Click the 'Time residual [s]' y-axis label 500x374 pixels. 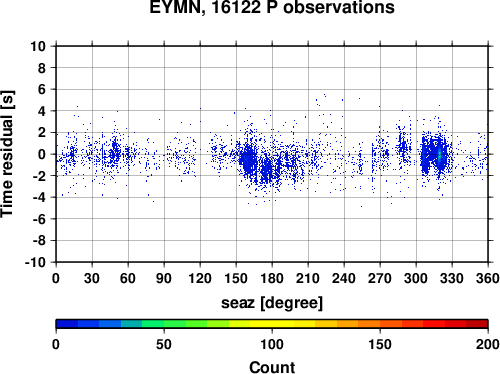coord(7,154)
